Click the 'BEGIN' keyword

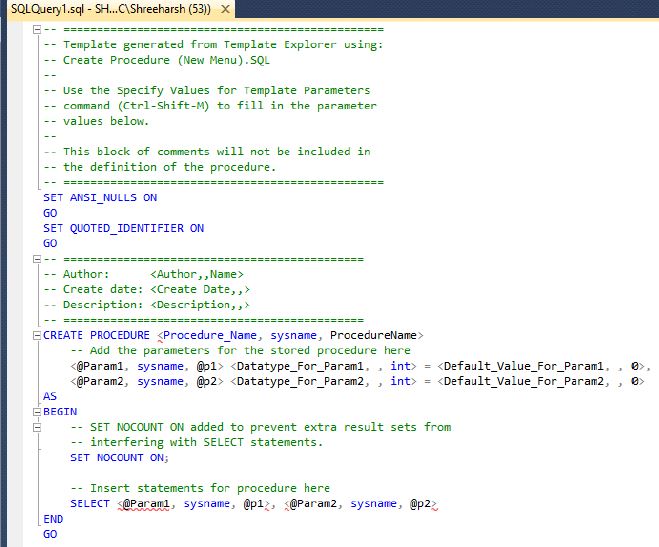click(x=60, y=412)
